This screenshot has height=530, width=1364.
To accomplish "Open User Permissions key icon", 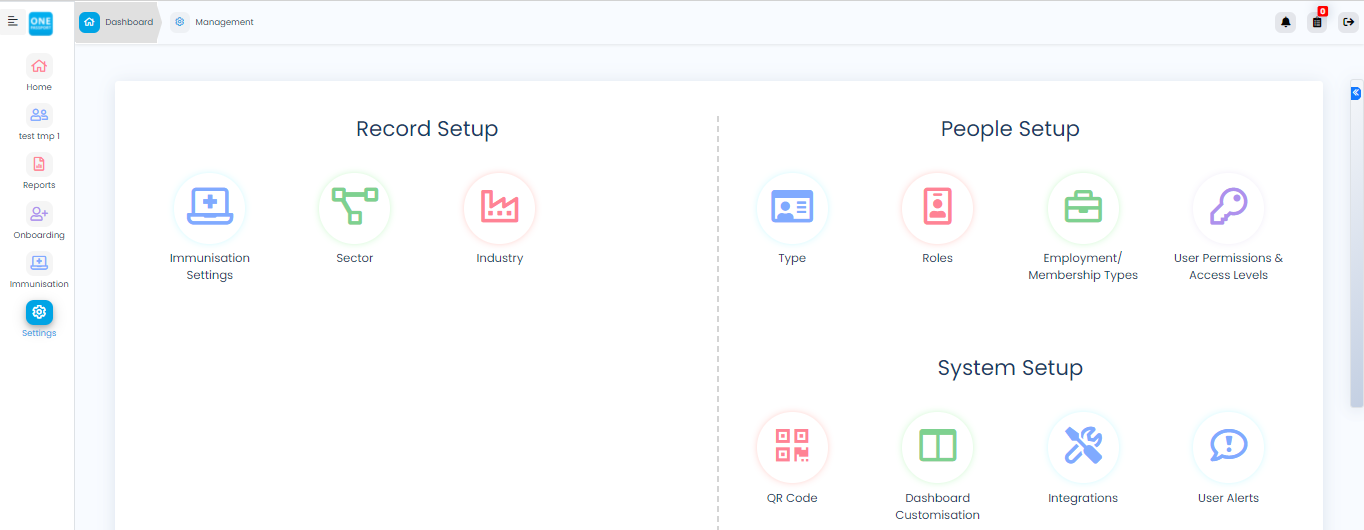I will coord(1228,208).
